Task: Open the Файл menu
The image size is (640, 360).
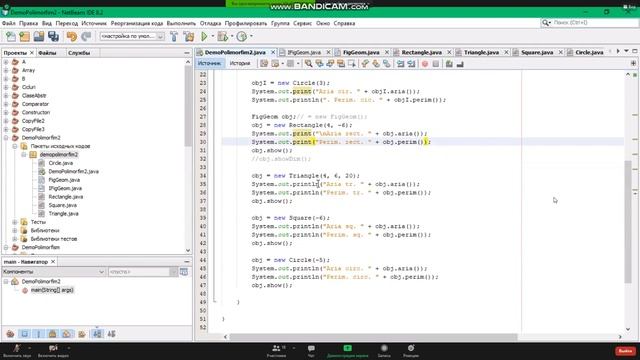Action: pyautogui.click(x=9, y=23)
